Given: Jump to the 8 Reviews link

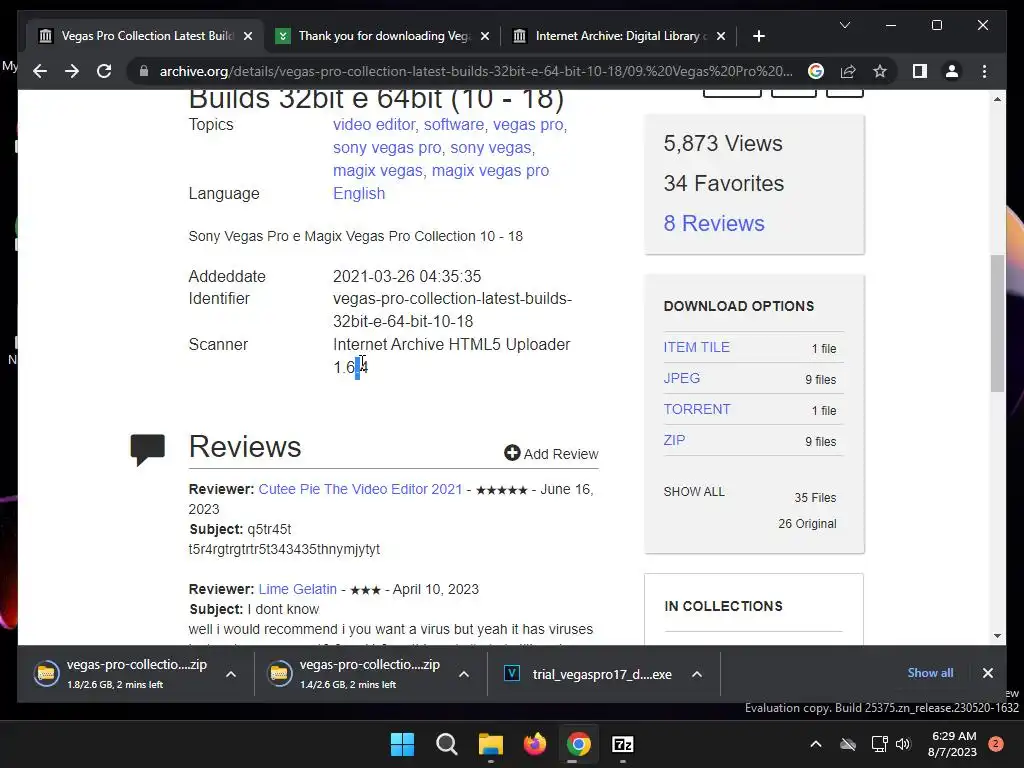Looking at the screenshot, I should click(714, 223).
